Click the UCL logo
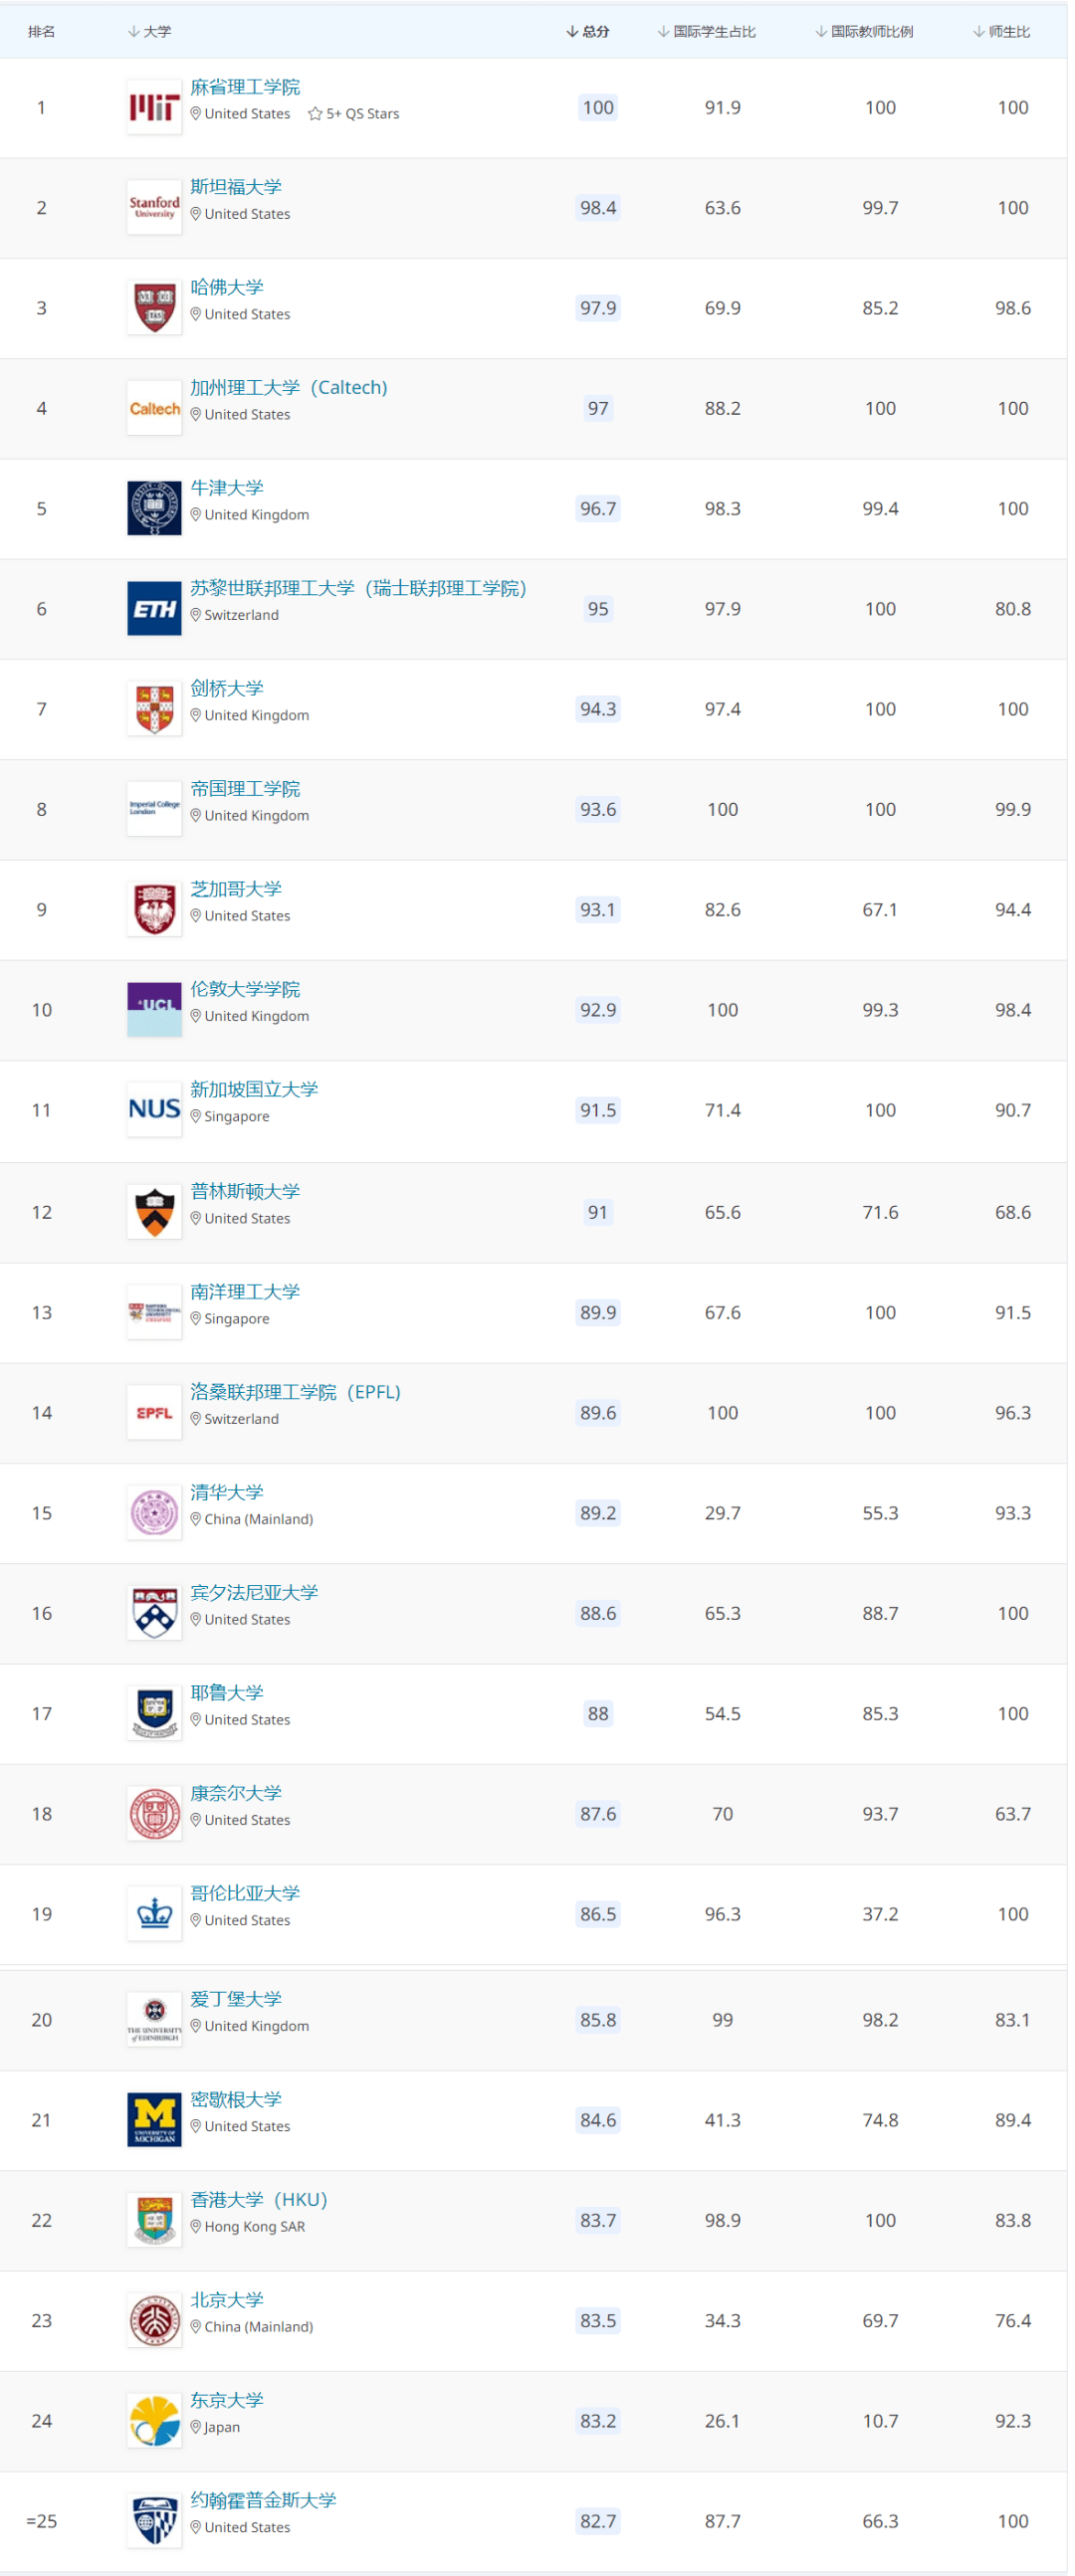Viewport: 1075px width, 2576px height. point(155,1011)
